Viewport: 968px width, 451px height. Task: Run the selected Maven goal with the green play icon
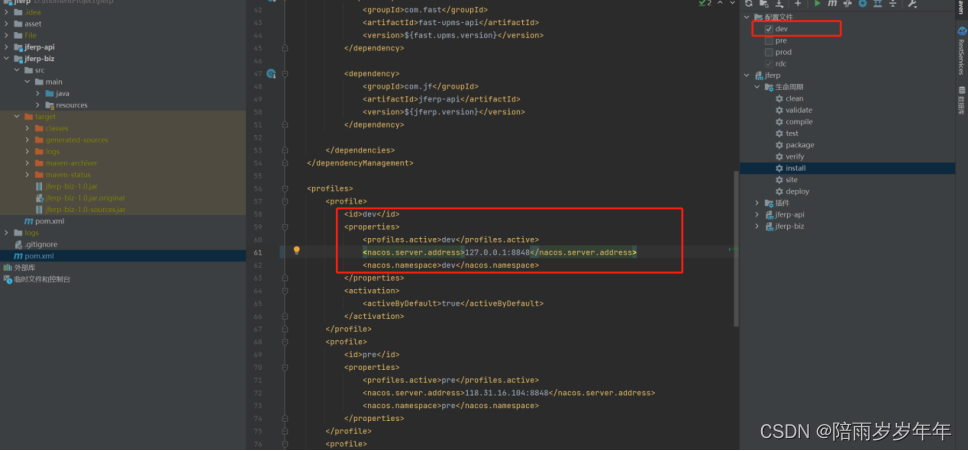[817, 4]
